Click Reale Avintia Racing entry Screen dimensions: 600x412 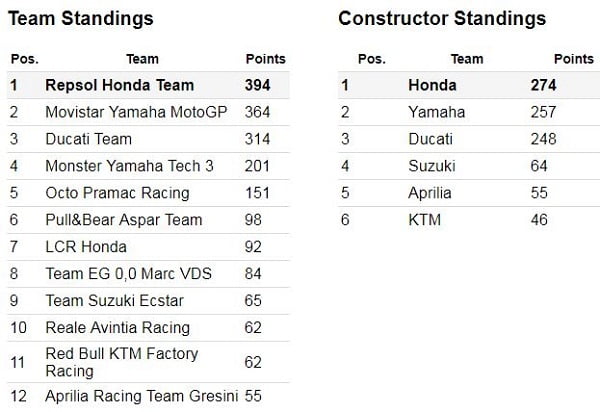click(117, 328)
